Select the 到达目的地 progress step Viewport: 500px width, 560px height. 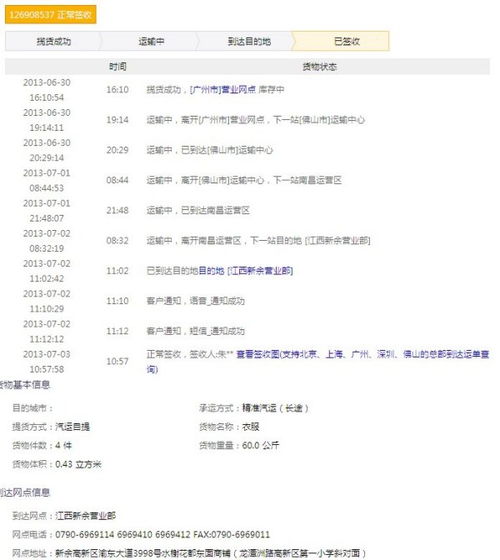(249, 41)
